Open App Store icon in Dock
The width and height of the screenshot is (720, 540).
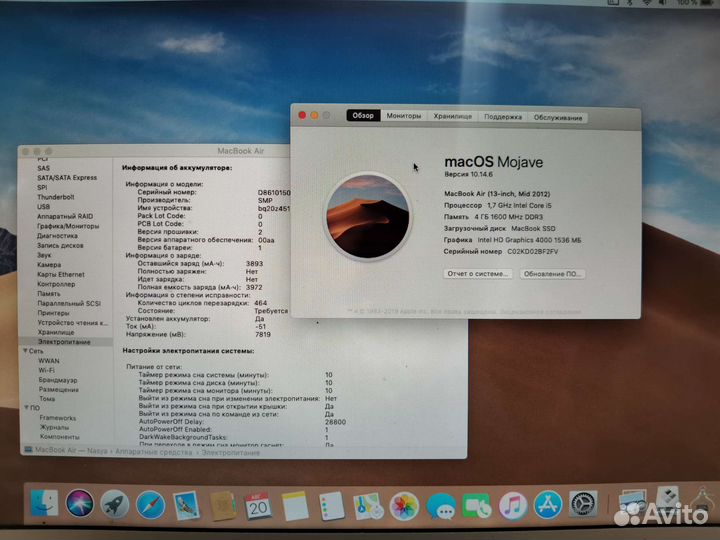pyautogui.click(x=548, y=505)
